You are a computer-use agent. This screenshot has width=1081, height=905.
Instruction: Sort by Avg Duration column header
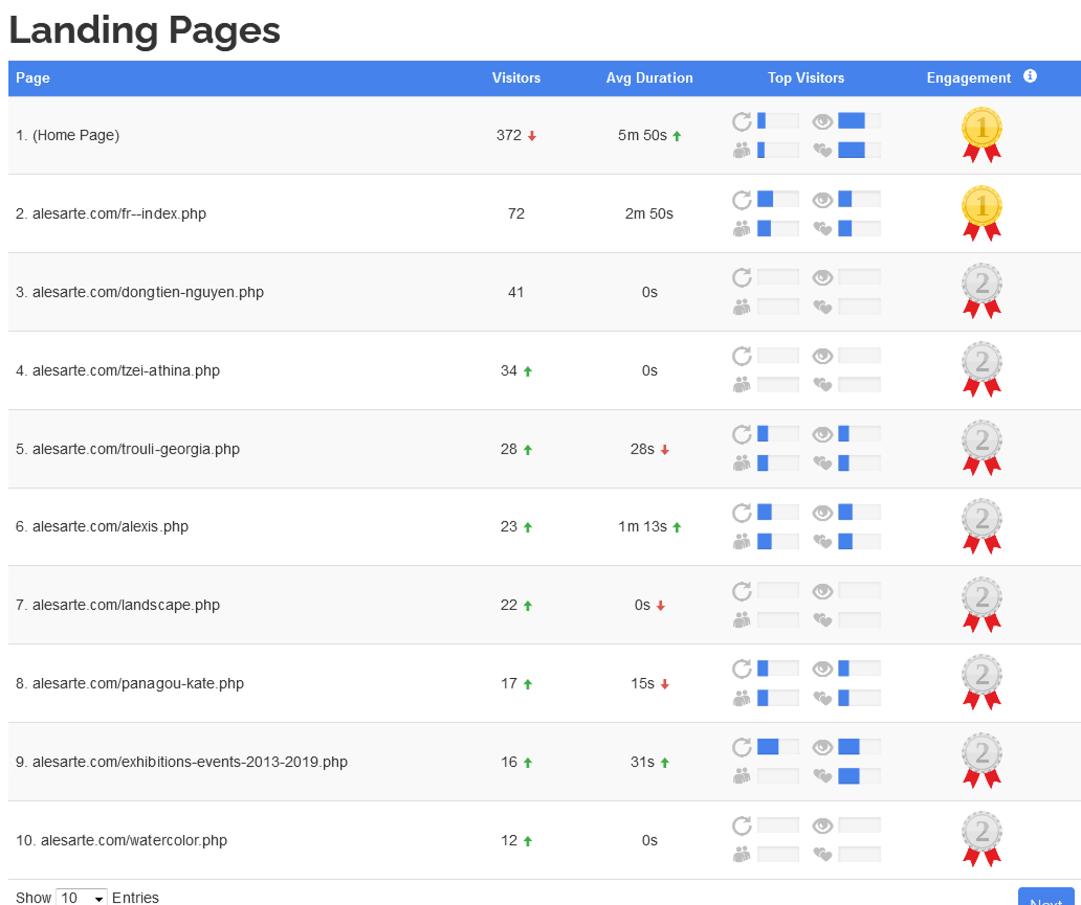[x=649, y=77]
